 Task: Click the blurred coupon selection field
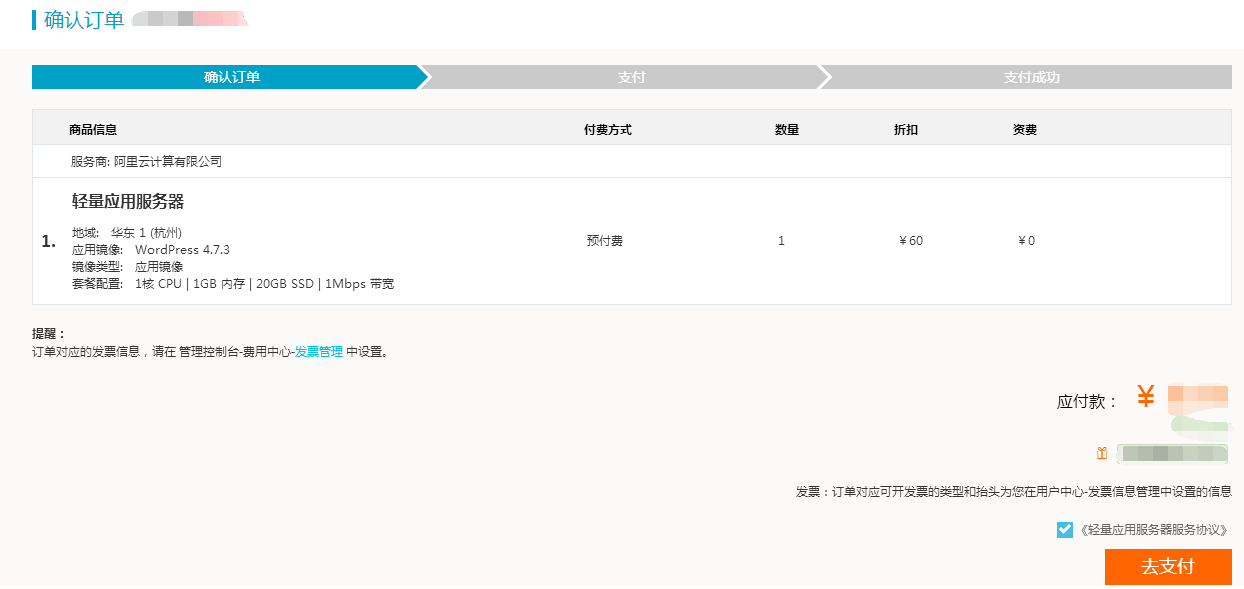[x=1171, y=454]
